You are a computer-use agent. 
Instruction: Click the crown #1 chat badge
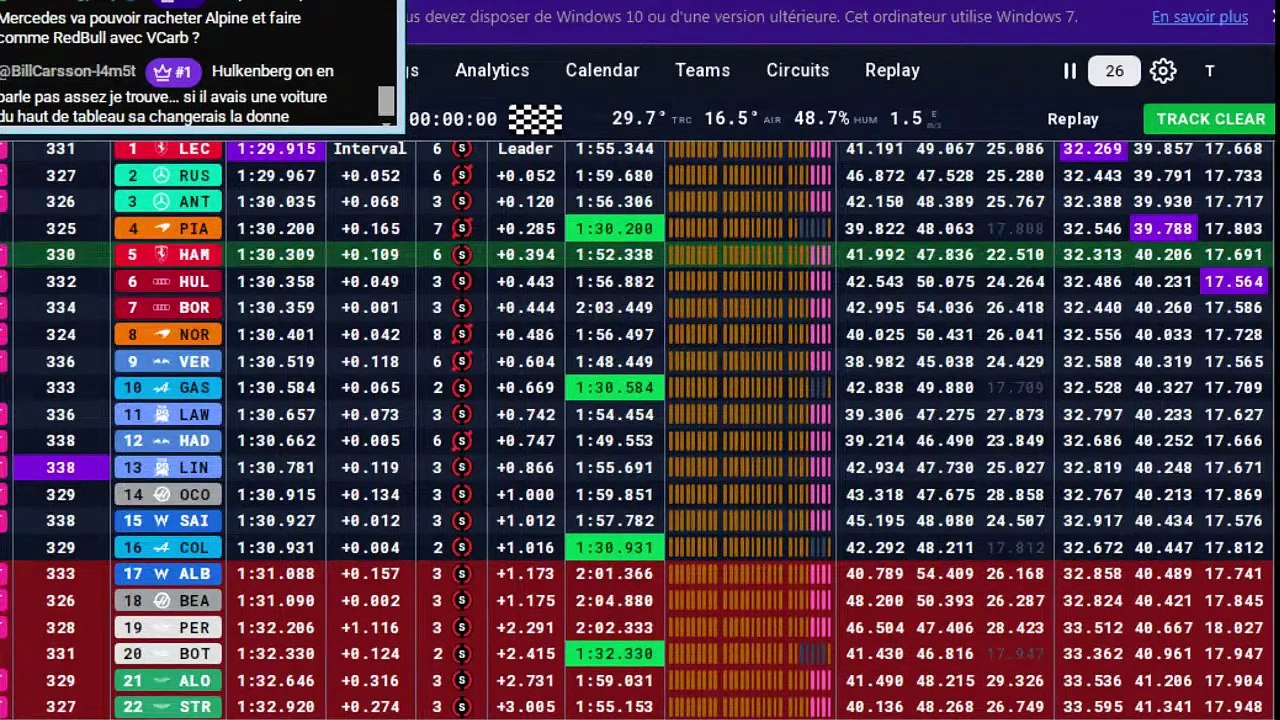pos(174,72)
